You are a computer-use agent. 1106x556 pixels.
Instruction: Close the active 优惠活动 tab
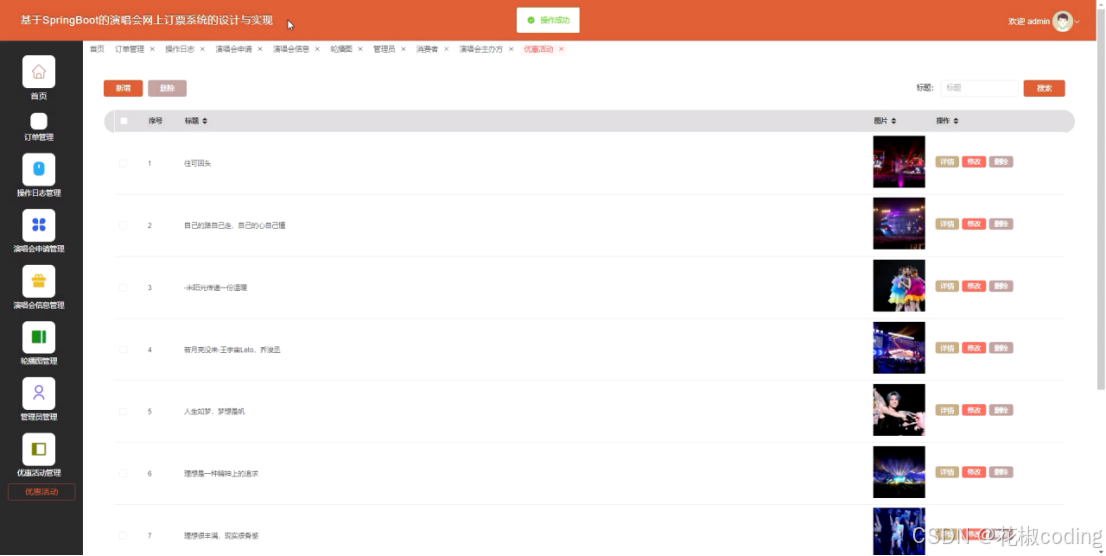pos(561,49)
